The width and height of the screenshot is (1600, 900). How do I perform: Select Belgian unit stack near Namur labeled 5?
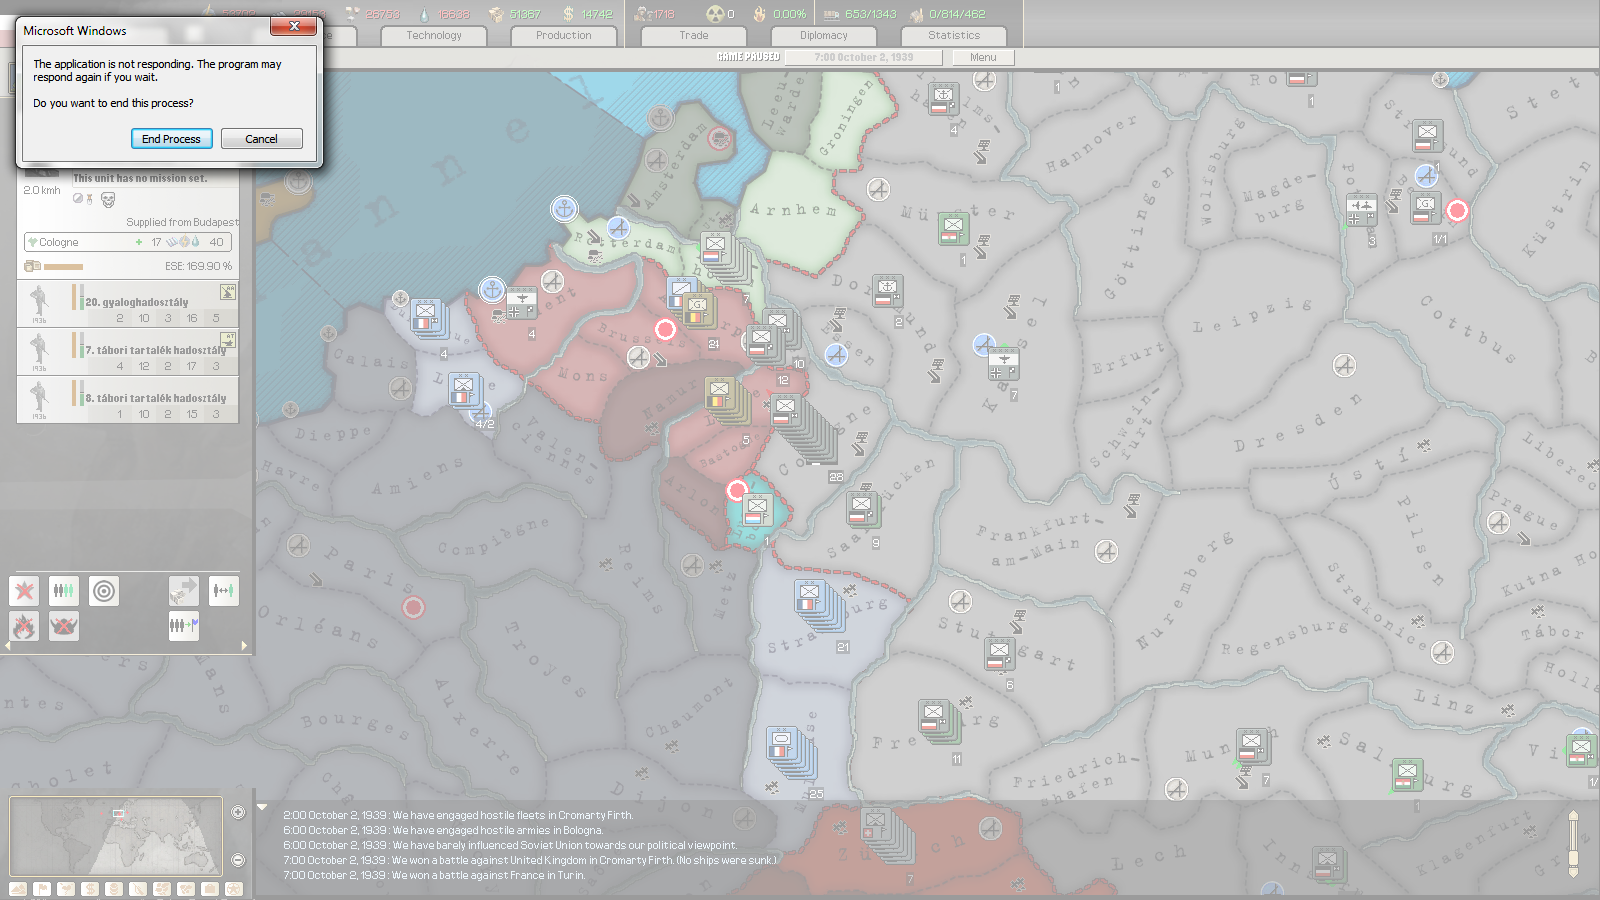pyautogui.click(x=727, y=400)
